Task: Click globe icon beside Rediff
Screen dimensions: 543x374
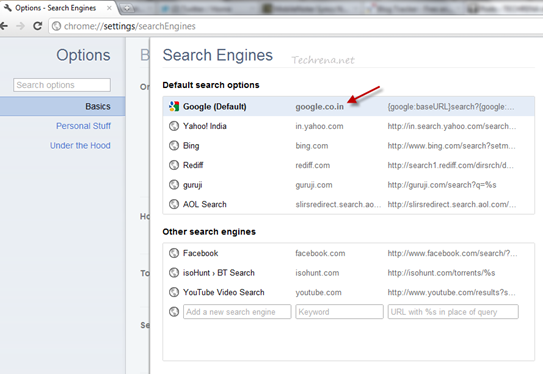Action: click(x=174, y=165)
